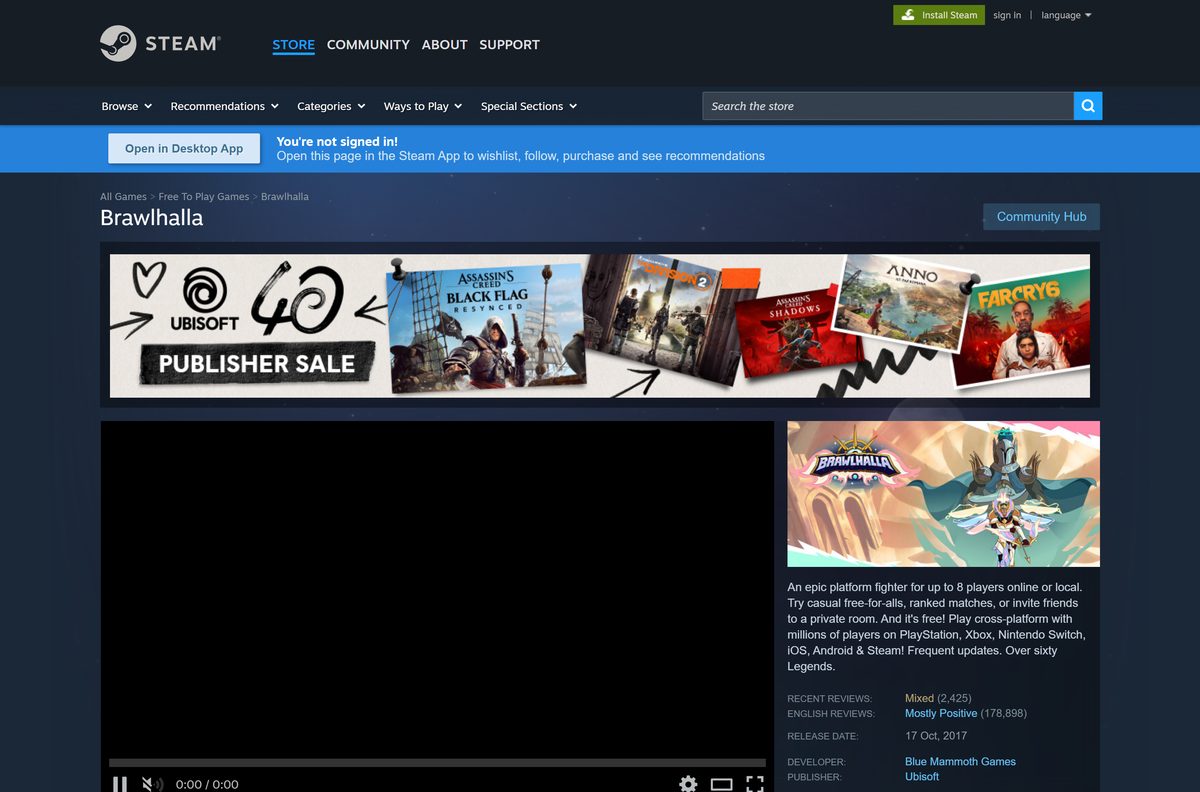Enter fullscreen video mode
This screenshot has width=1200, height=792.
click(755, 784)
